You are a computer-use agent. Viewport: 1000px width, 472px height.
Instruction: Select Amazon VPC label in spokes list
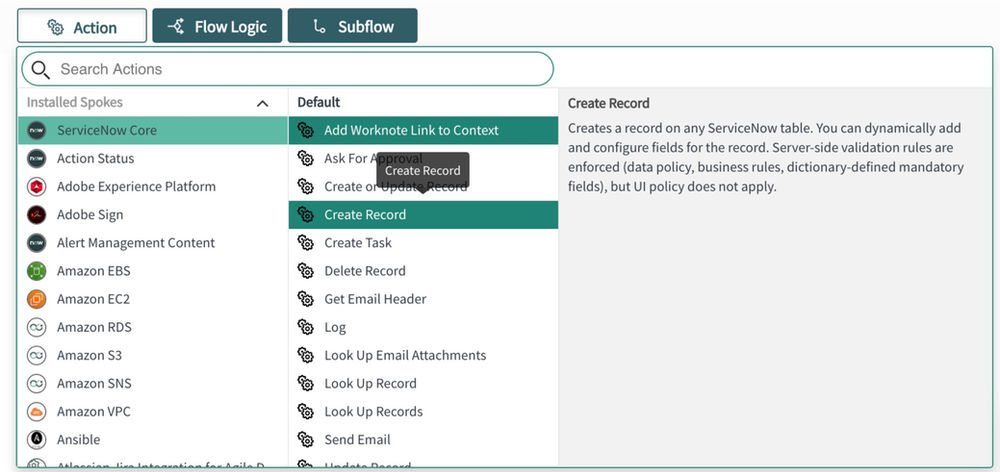click(x=94, y=411)
